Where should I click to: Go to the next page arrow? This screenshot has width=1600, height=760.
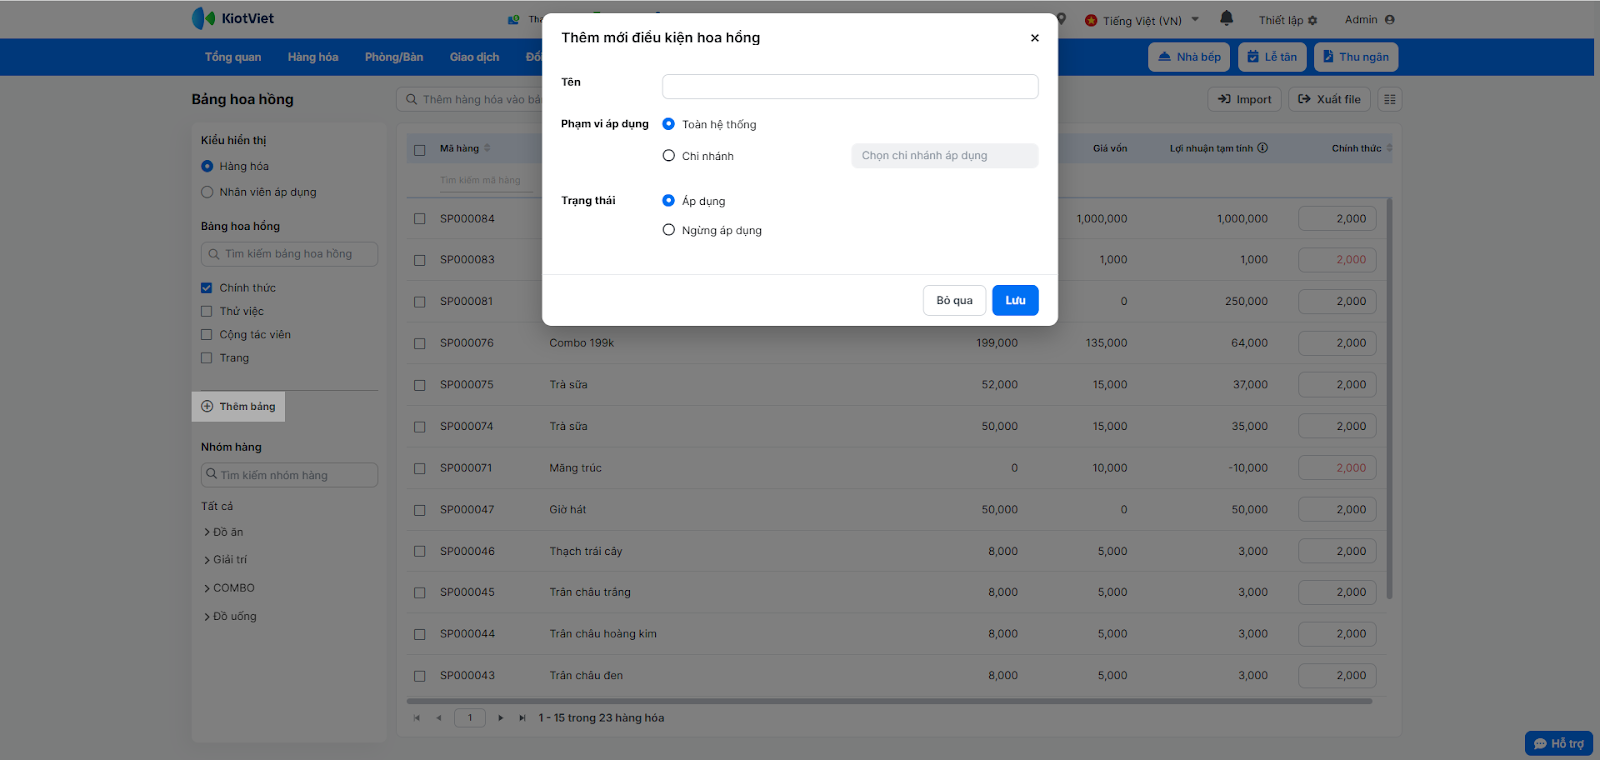click(501, 718)
